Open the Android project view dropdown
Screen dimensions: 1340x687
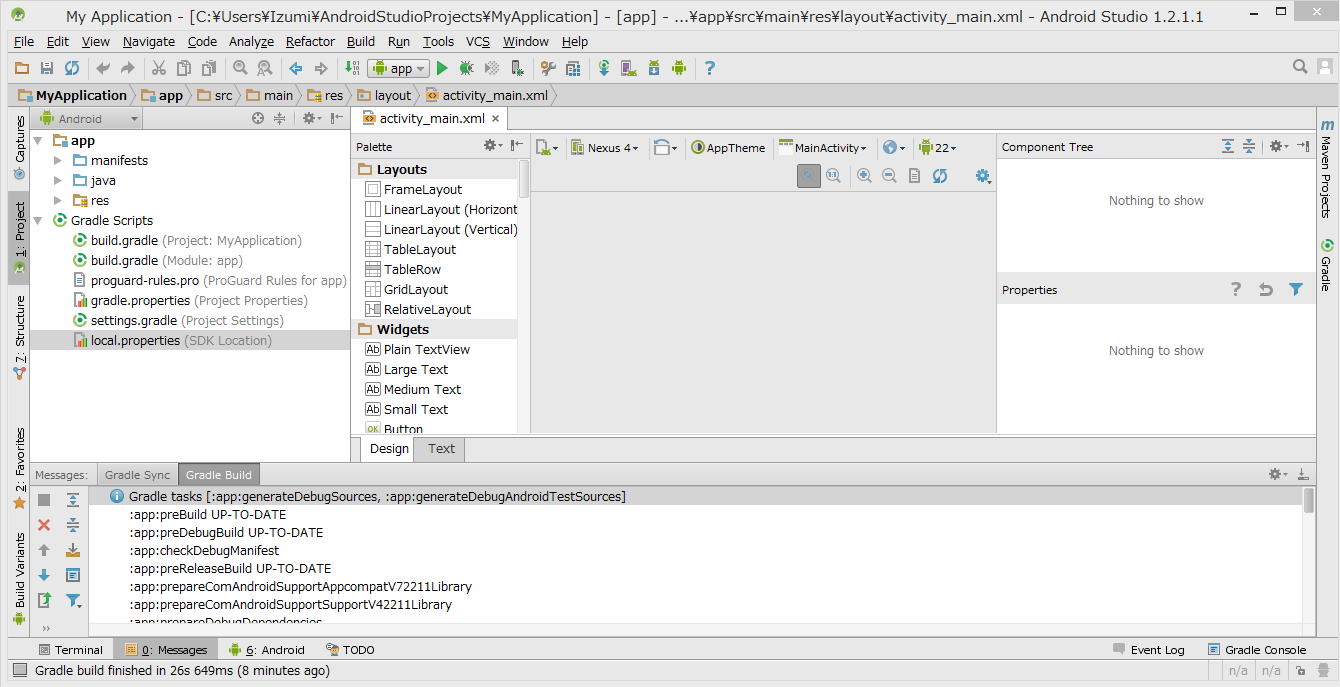89,118
